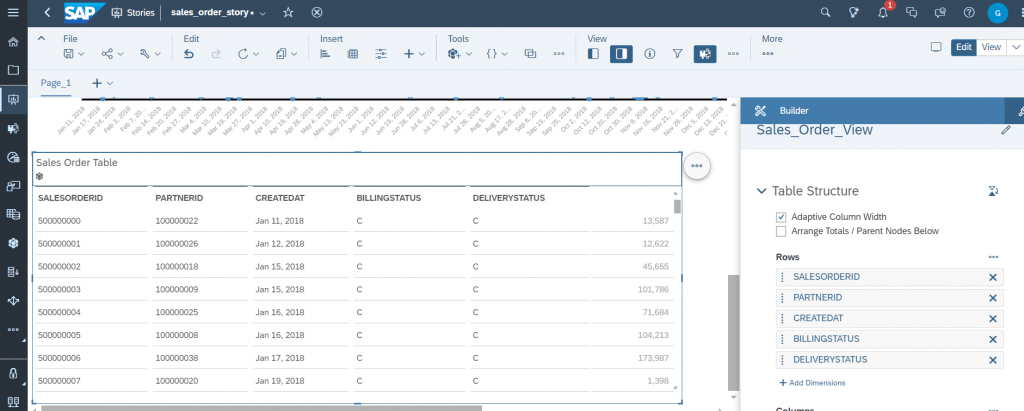Remove SALESORDERID from Rows

point(993,277)
